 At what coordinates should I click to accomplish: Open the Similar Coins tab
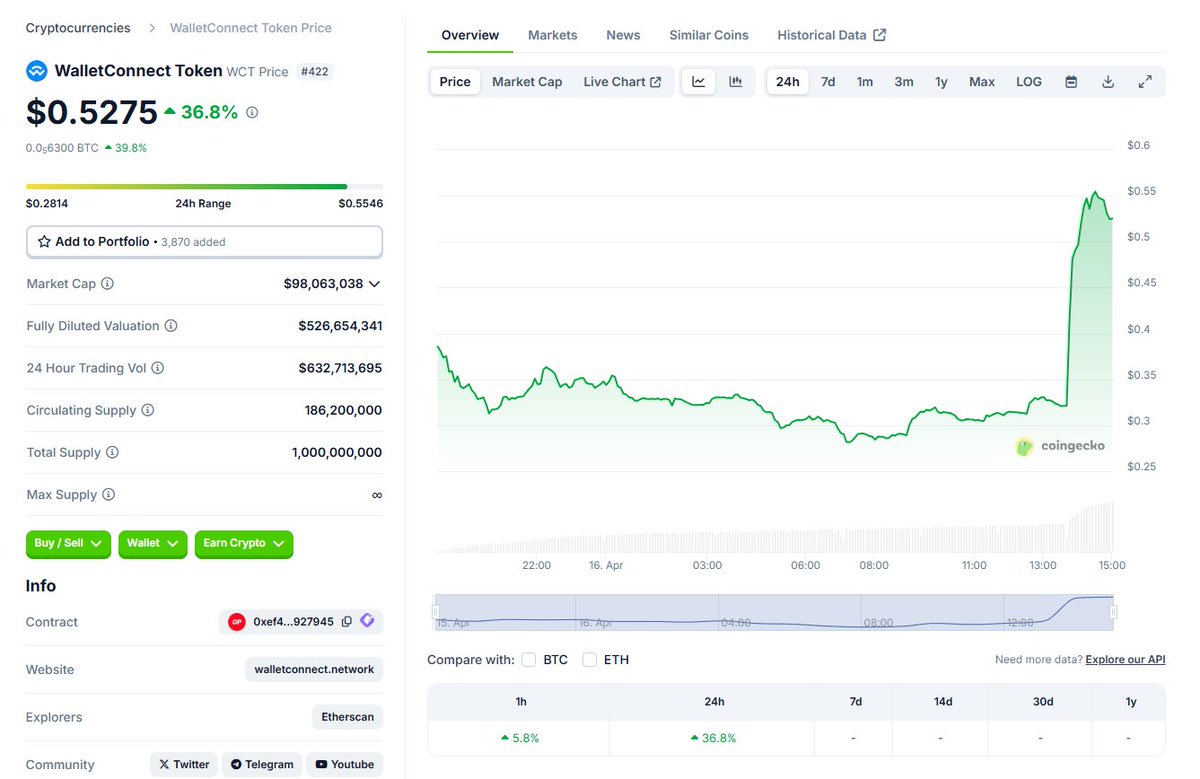pyautogui.click(x=709, y=35)
